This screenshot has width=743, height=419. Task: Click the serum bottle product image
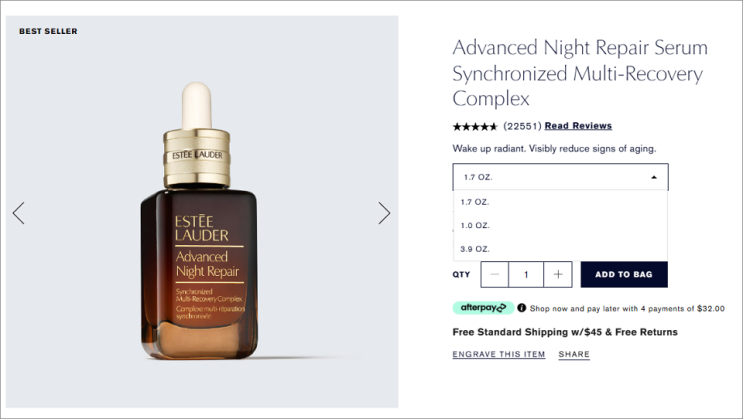point(199,220)
